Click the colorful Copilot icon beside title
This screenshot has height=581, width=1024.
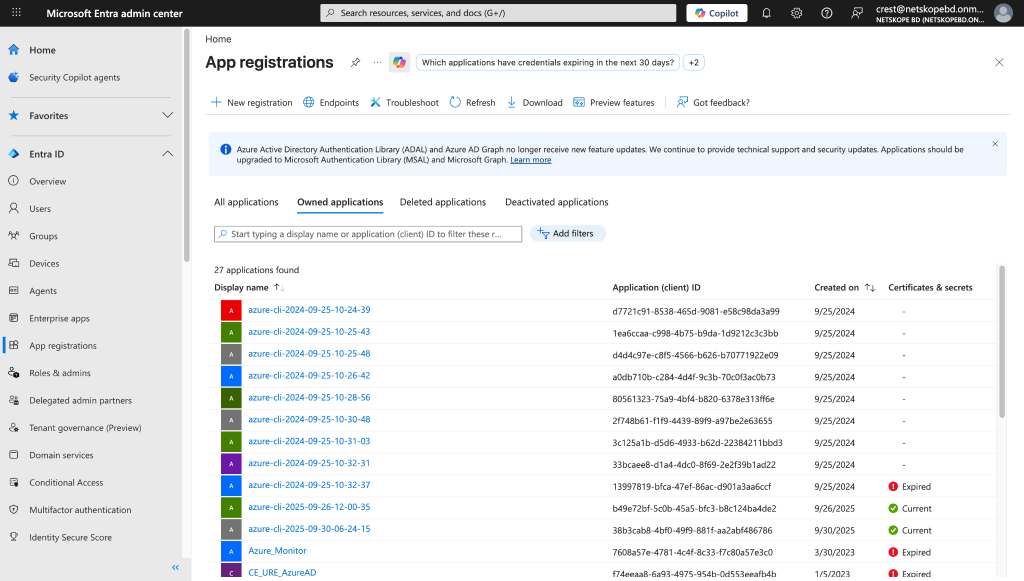pyautogui.click(x=400, y=63)
